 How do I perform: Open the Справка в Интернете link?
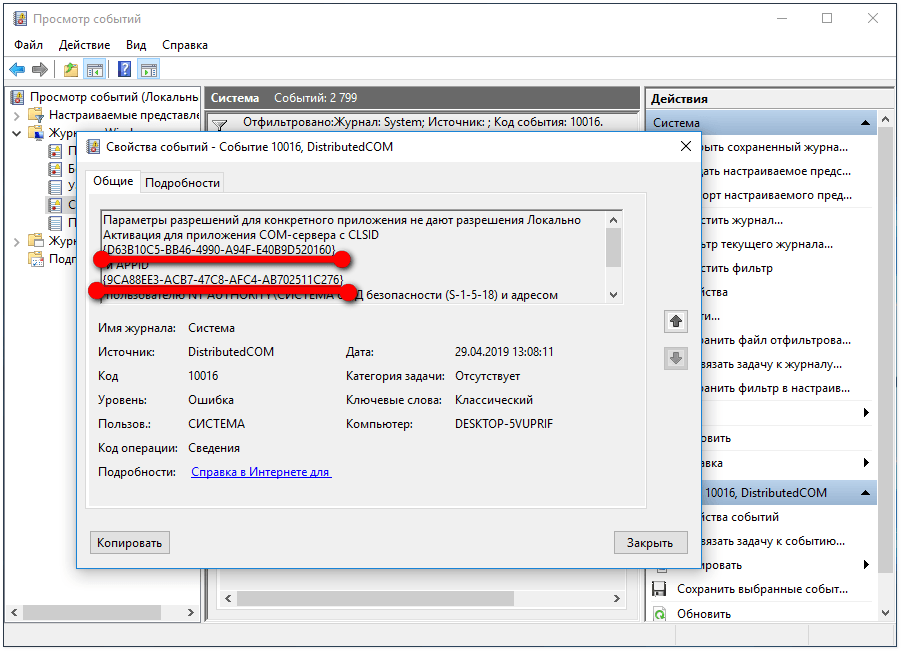coord(260,472)
